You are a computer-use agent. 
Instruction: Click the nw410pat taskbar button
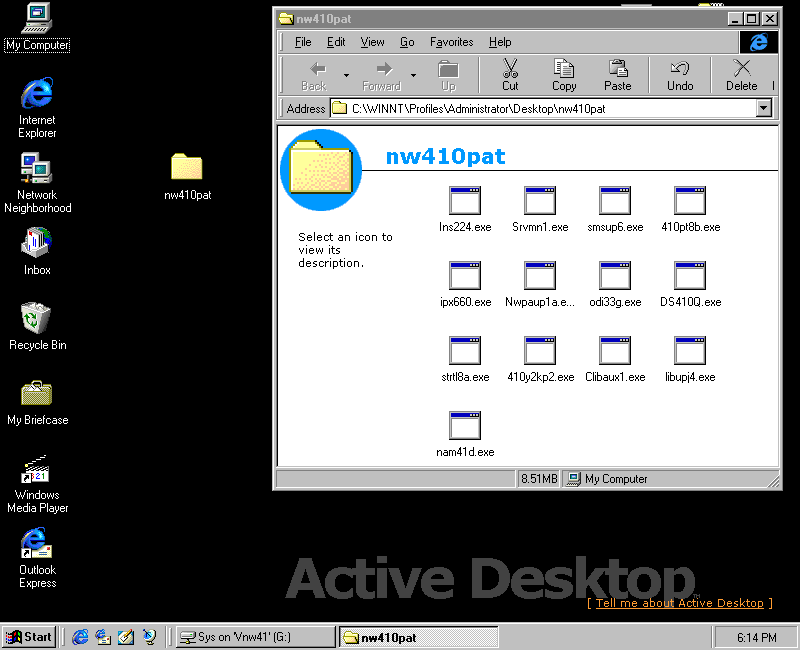coord(418,637)
